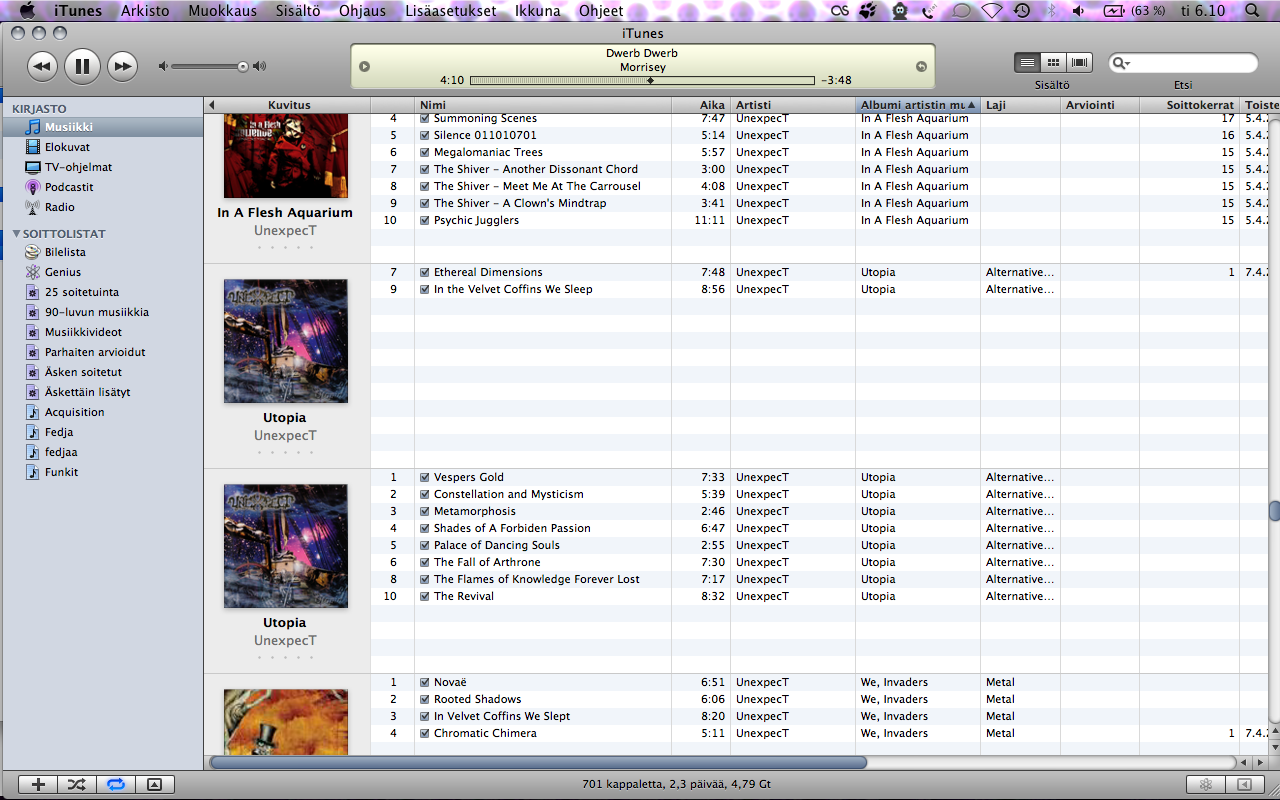Click the arrow at right of song display

(921, 67)
